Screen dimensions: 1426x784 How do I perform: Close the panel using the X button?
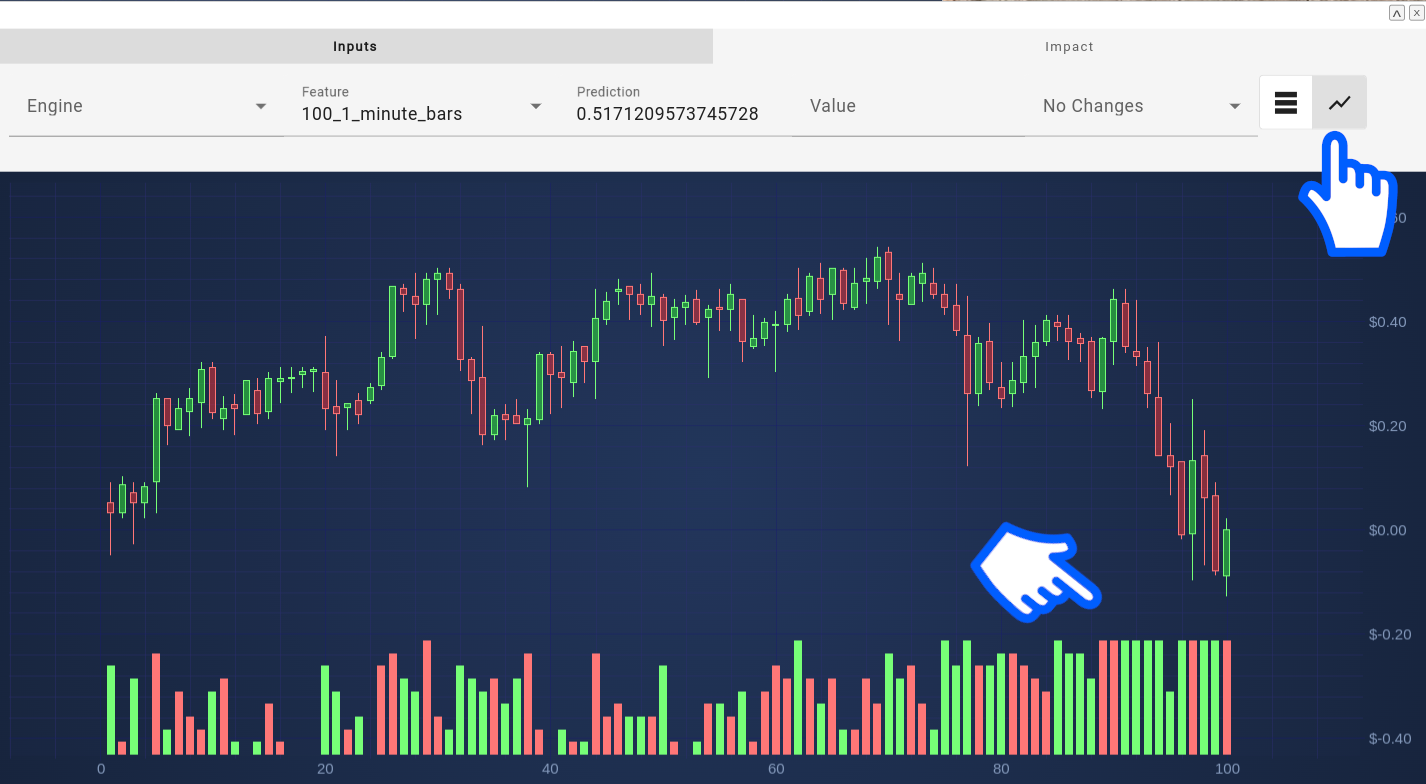pyautogui.click(x=1415, y=13)
